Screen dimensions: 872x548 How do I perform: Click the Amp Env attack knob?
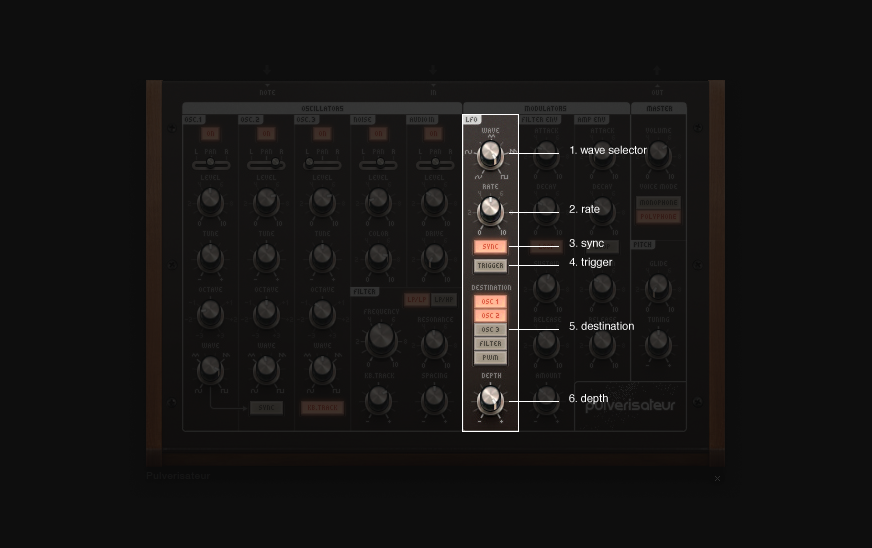pos(602,154)
